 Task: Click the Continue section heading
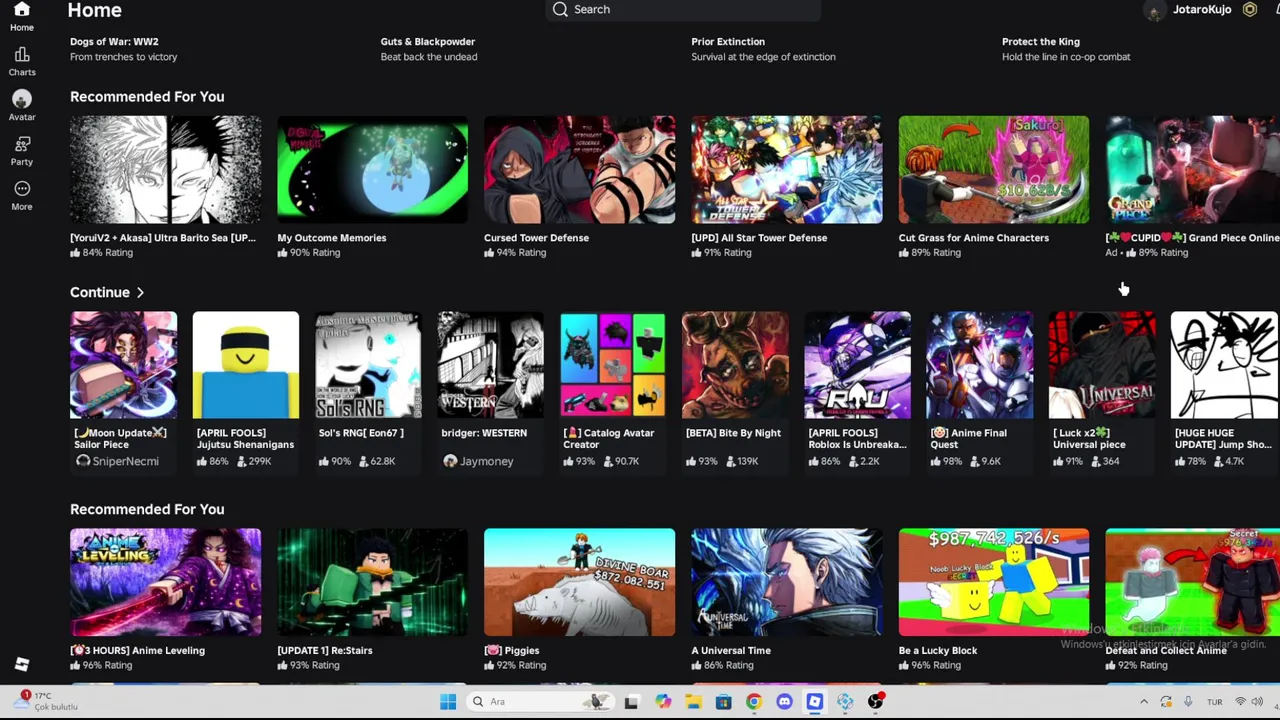[100, 292]
